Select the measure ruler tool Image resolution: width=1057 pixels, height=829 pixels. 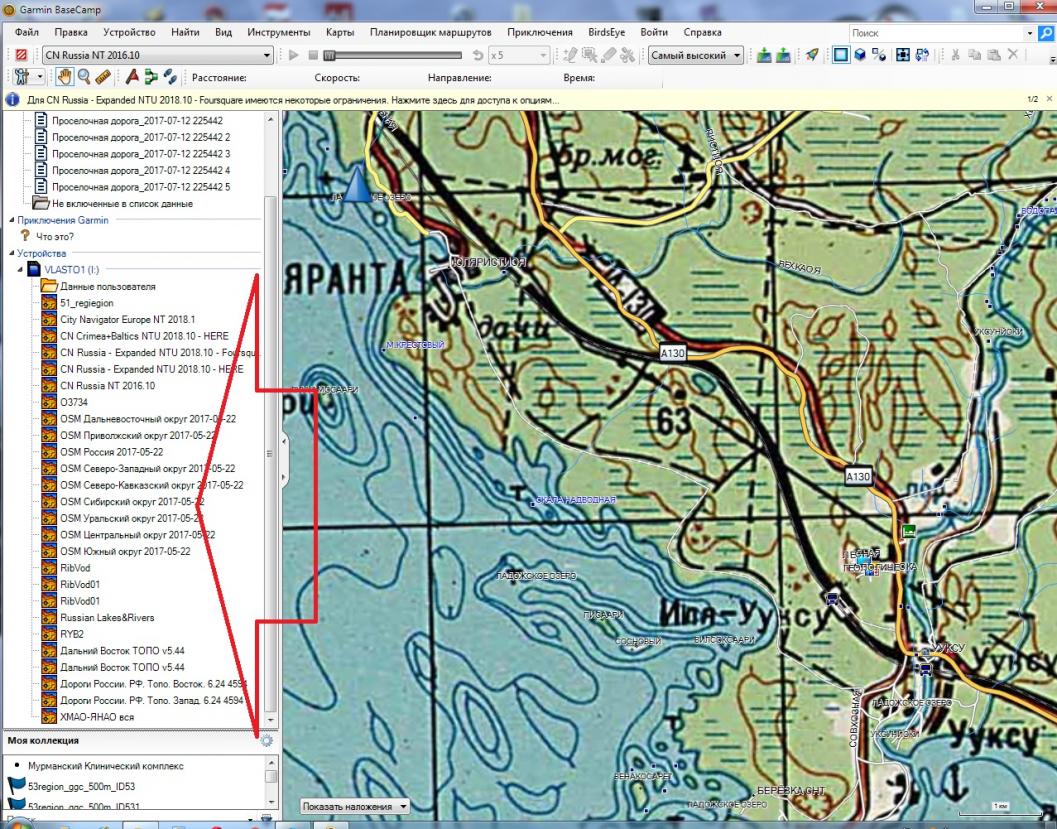point(103,77)
